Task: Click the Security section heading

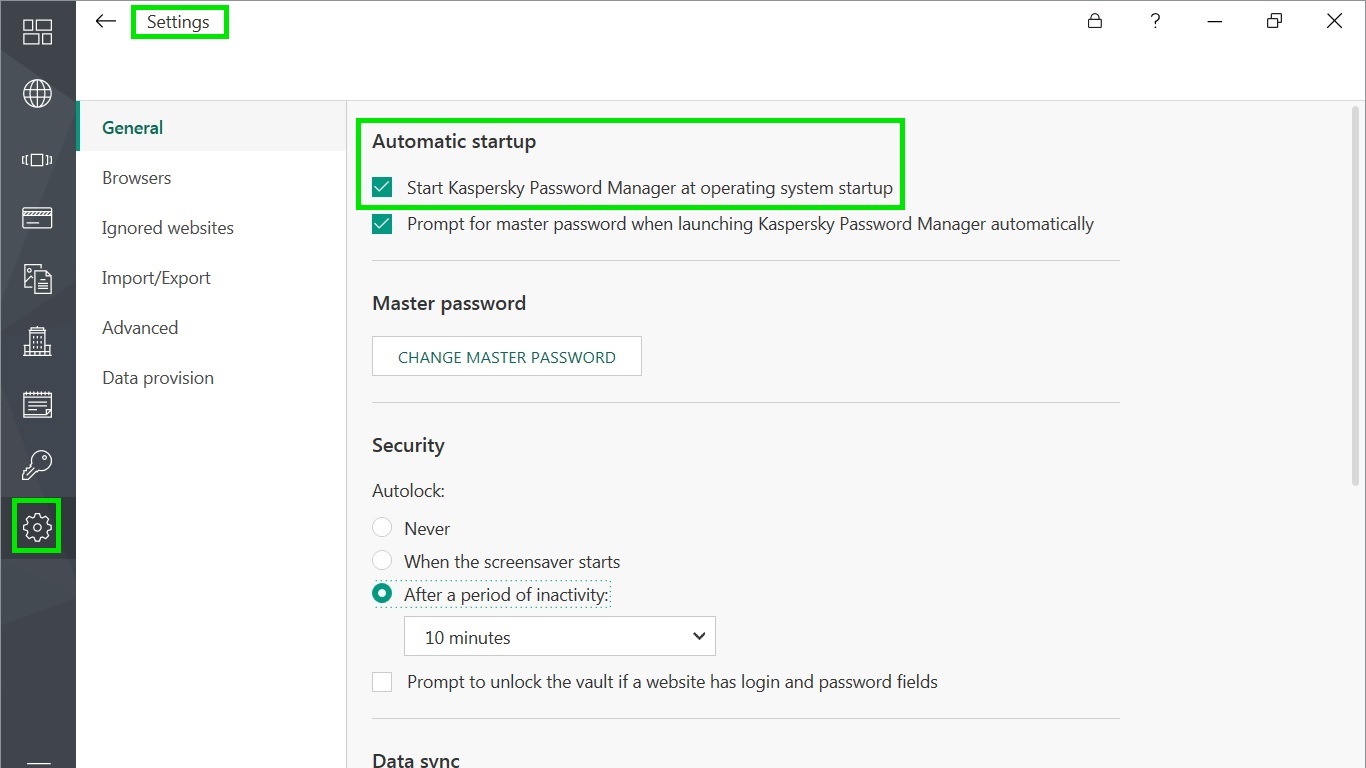Action: click(408, 446)
